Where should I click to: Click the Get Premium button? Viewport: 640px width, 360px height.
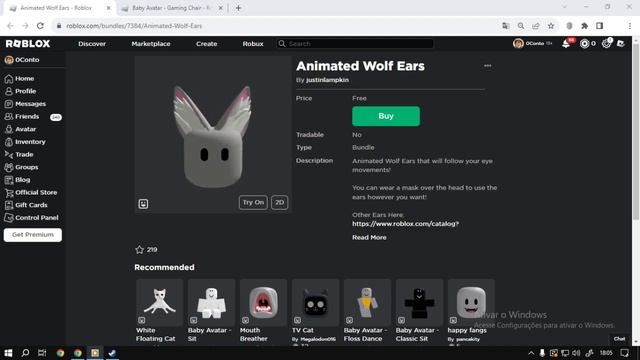(33, 235)
